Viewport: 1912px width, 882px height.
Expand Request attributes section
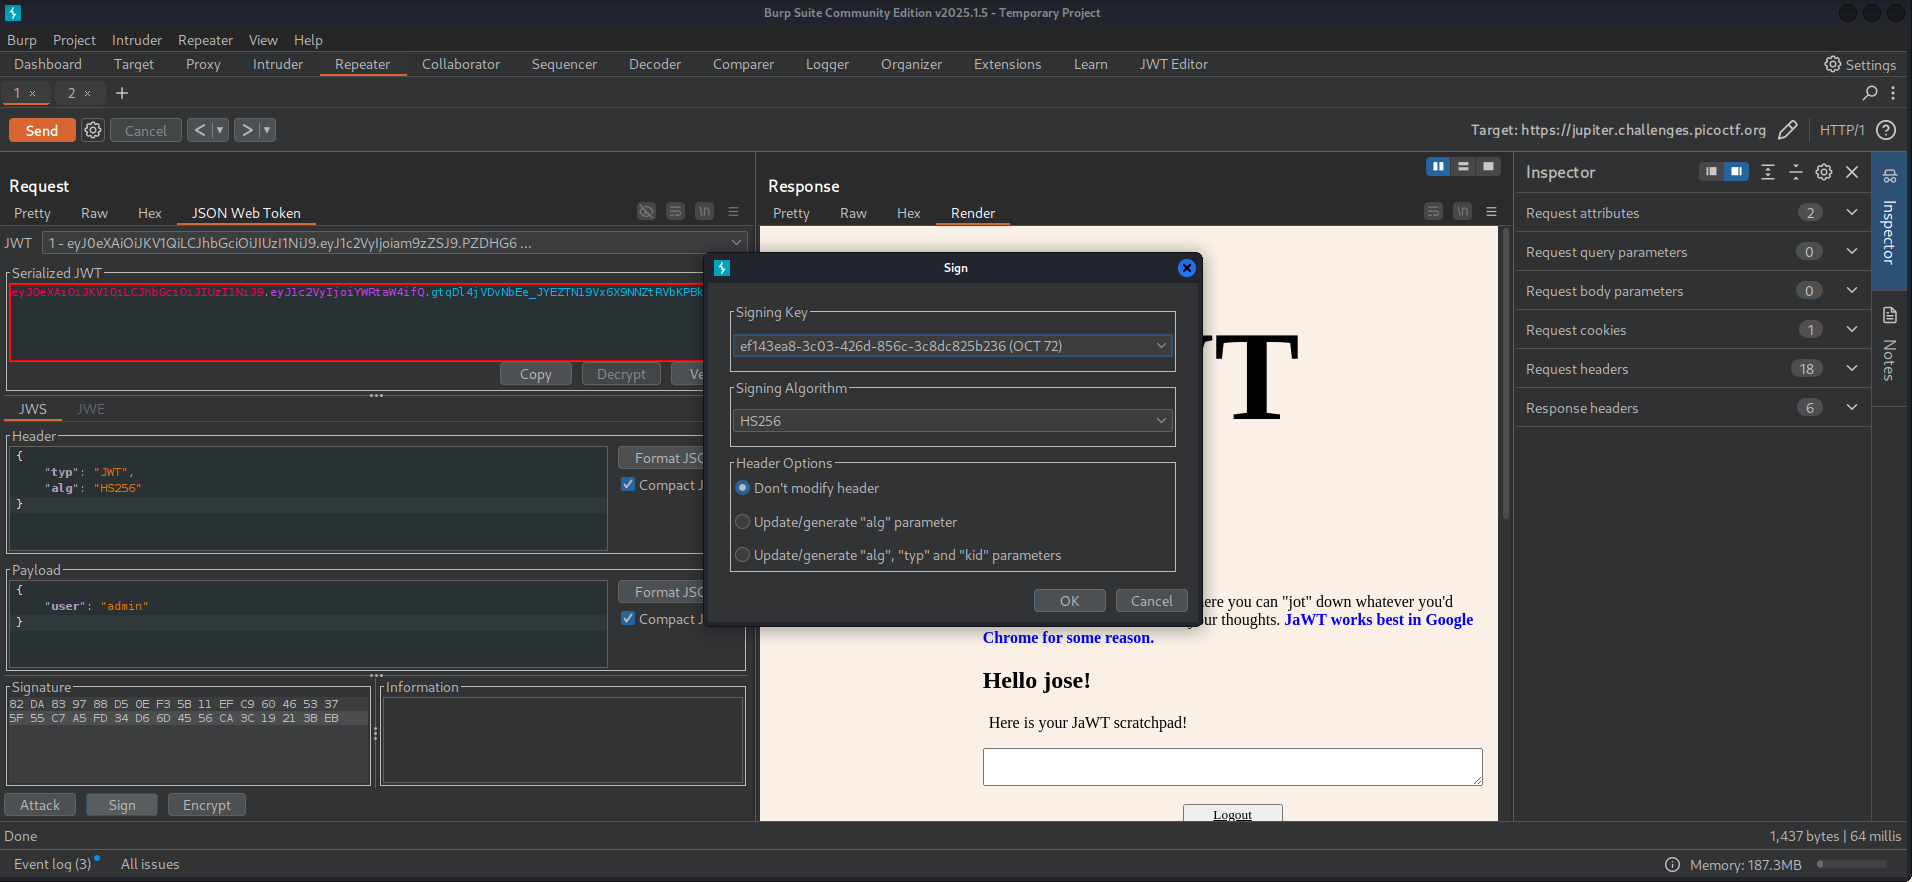[x=1852, y=212]
